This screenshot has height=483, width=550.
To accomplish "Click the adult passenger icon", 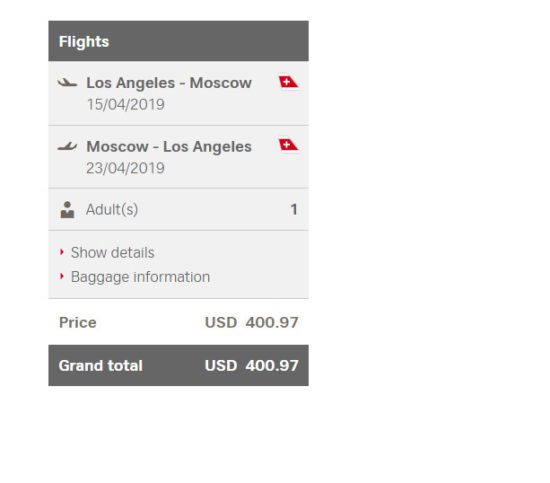I will click(67, 210).
